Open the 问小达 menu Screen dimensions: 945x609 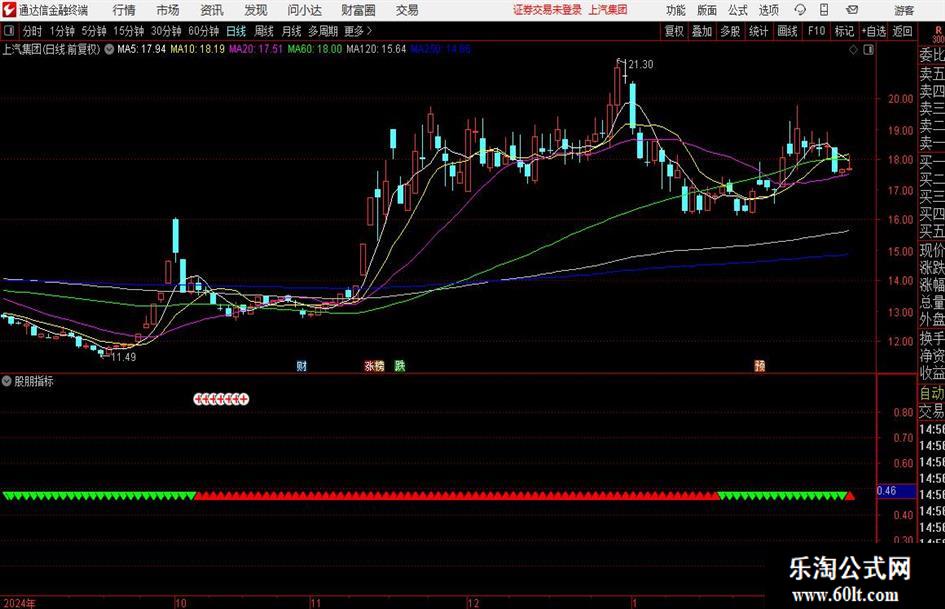(305, 10)
